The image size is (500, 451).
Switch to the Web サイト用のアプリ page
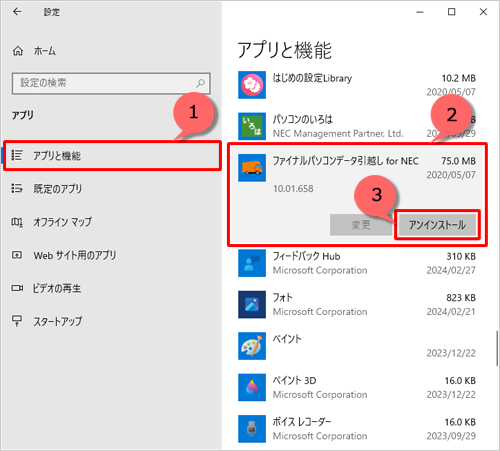(x=75, y=255)
